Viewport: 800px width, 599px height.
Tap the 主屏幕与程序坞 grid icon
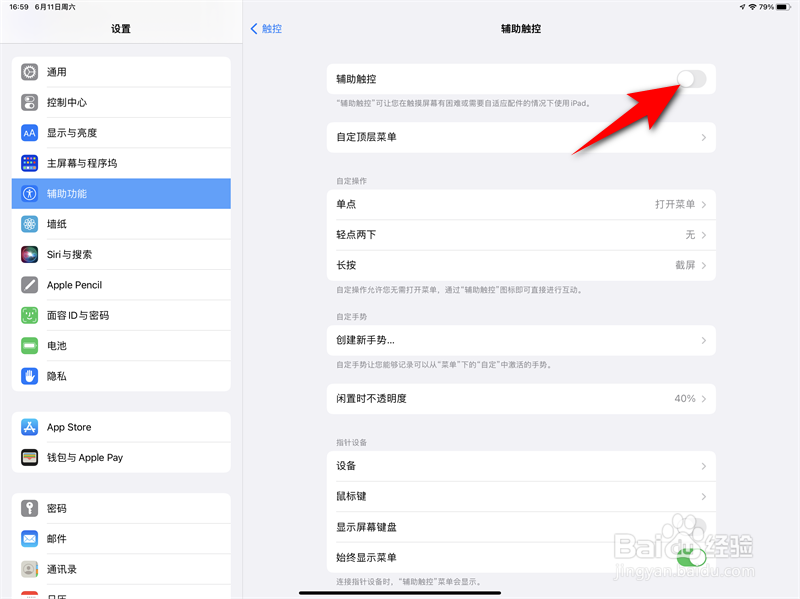click(30, 163)
